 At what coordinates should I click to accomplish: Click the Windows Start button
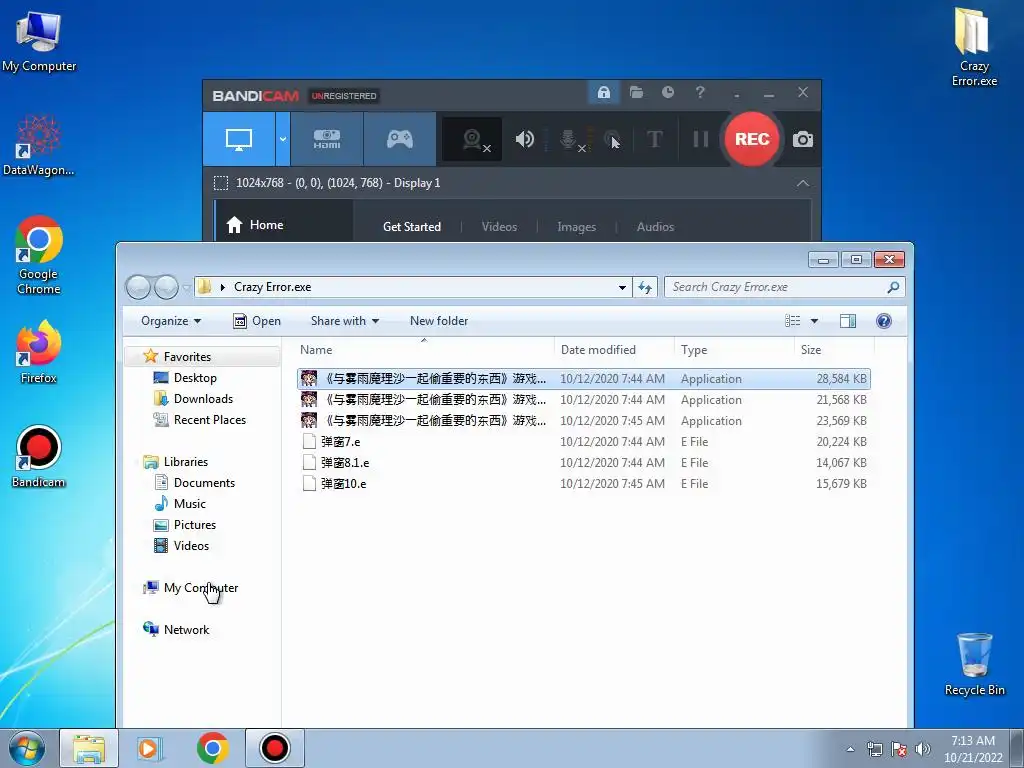[x=27, y=748]
